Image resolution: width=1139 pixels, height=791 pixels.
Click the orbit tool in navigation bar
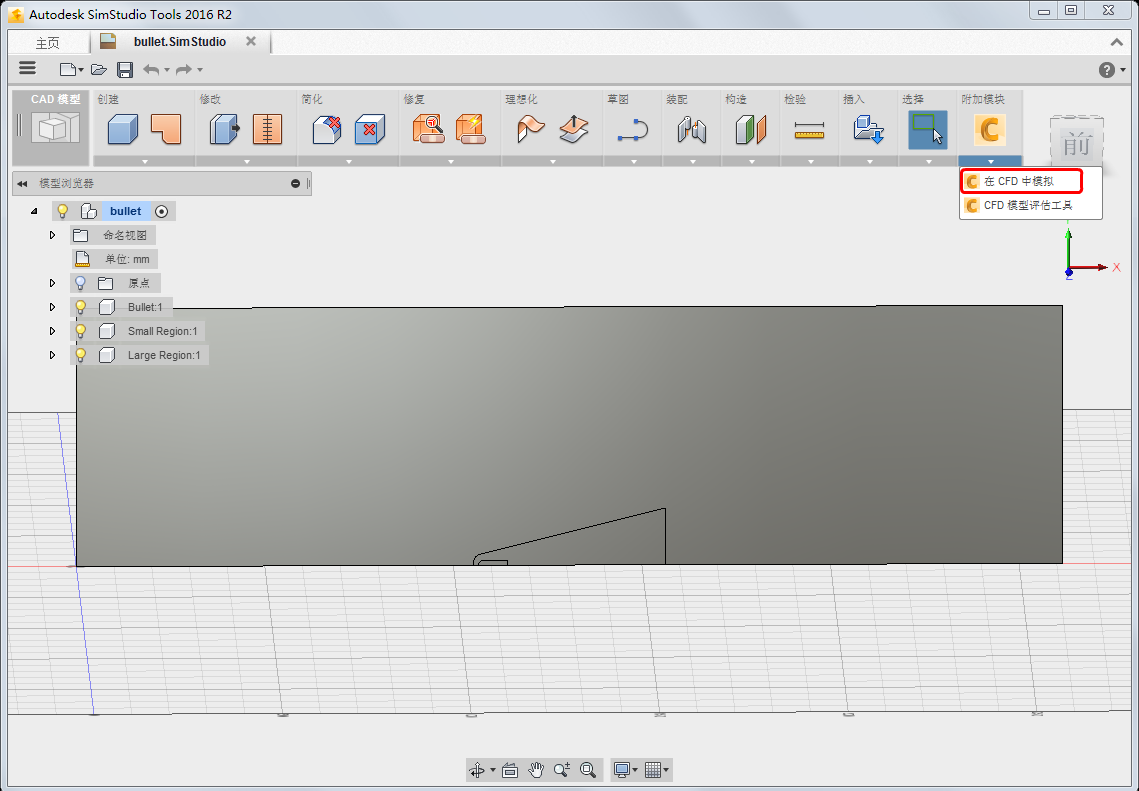tap(477, 770)
